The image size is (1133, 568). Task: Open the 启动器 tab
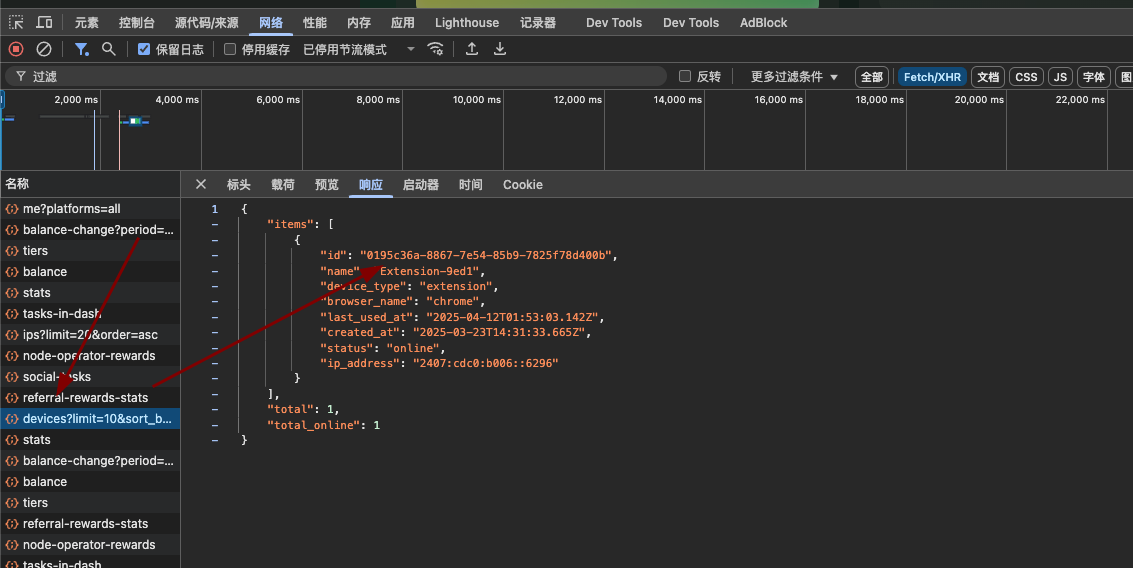pos(421,184)
